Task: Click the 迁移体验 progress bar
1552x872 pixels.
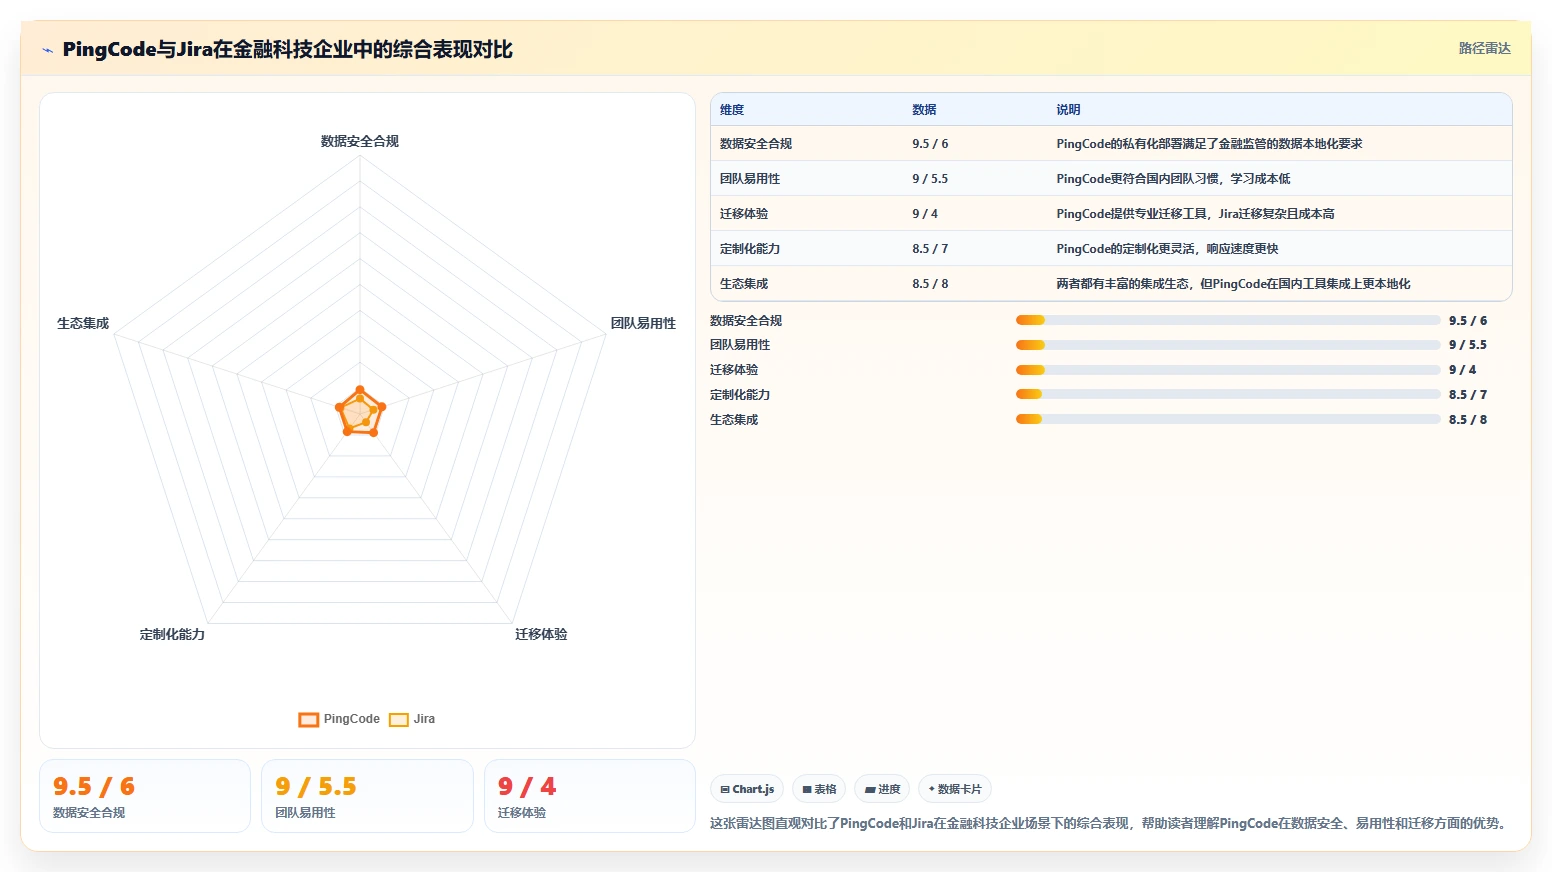Action: coord(1228,370)
